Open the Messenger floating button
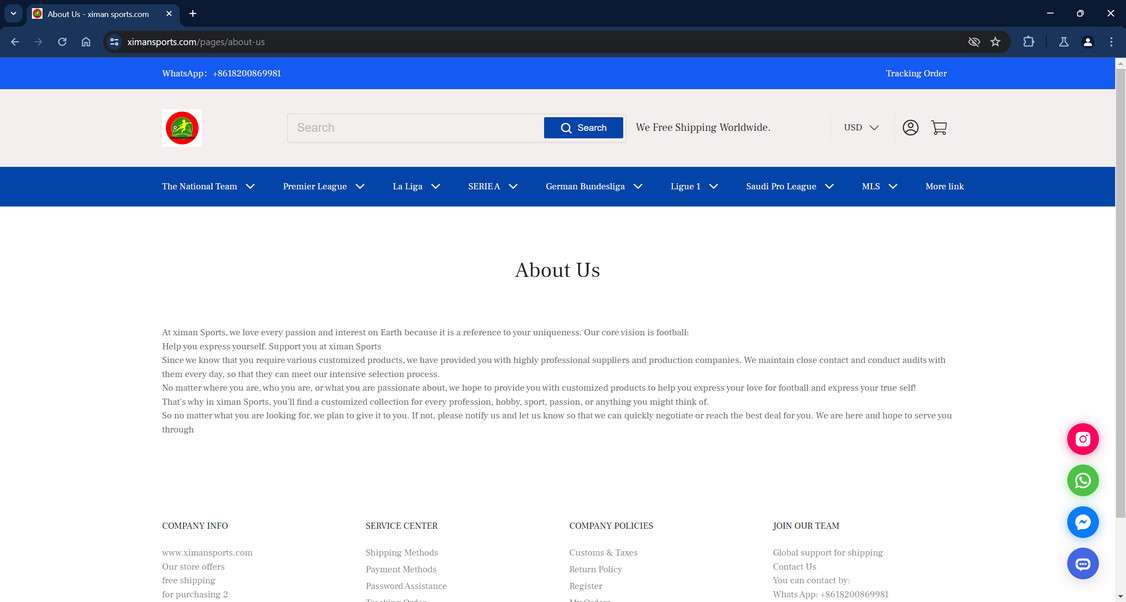The height and width of the screenshot is (602, 1126). pos(1082,522)
